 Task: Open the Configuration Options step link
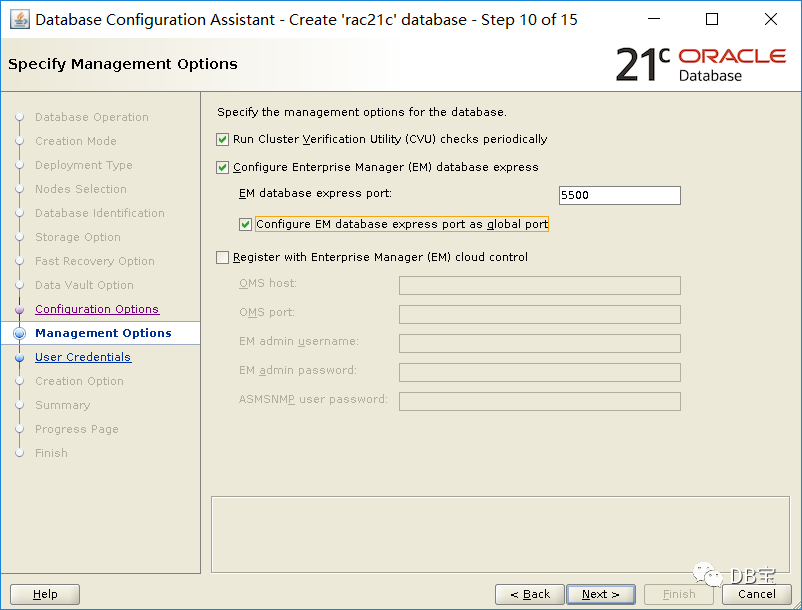click(97, 309)
